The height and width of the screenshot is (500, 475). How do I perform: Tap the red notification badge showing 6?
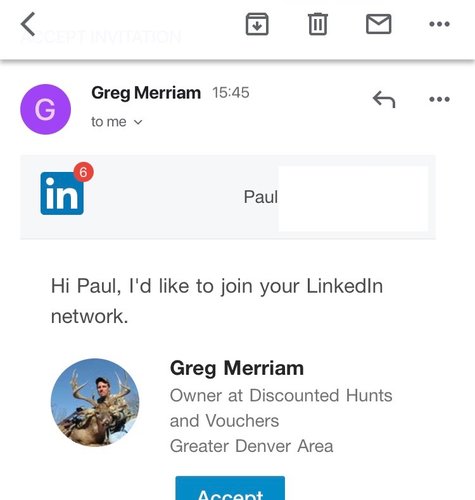click(x=83, y=172)
